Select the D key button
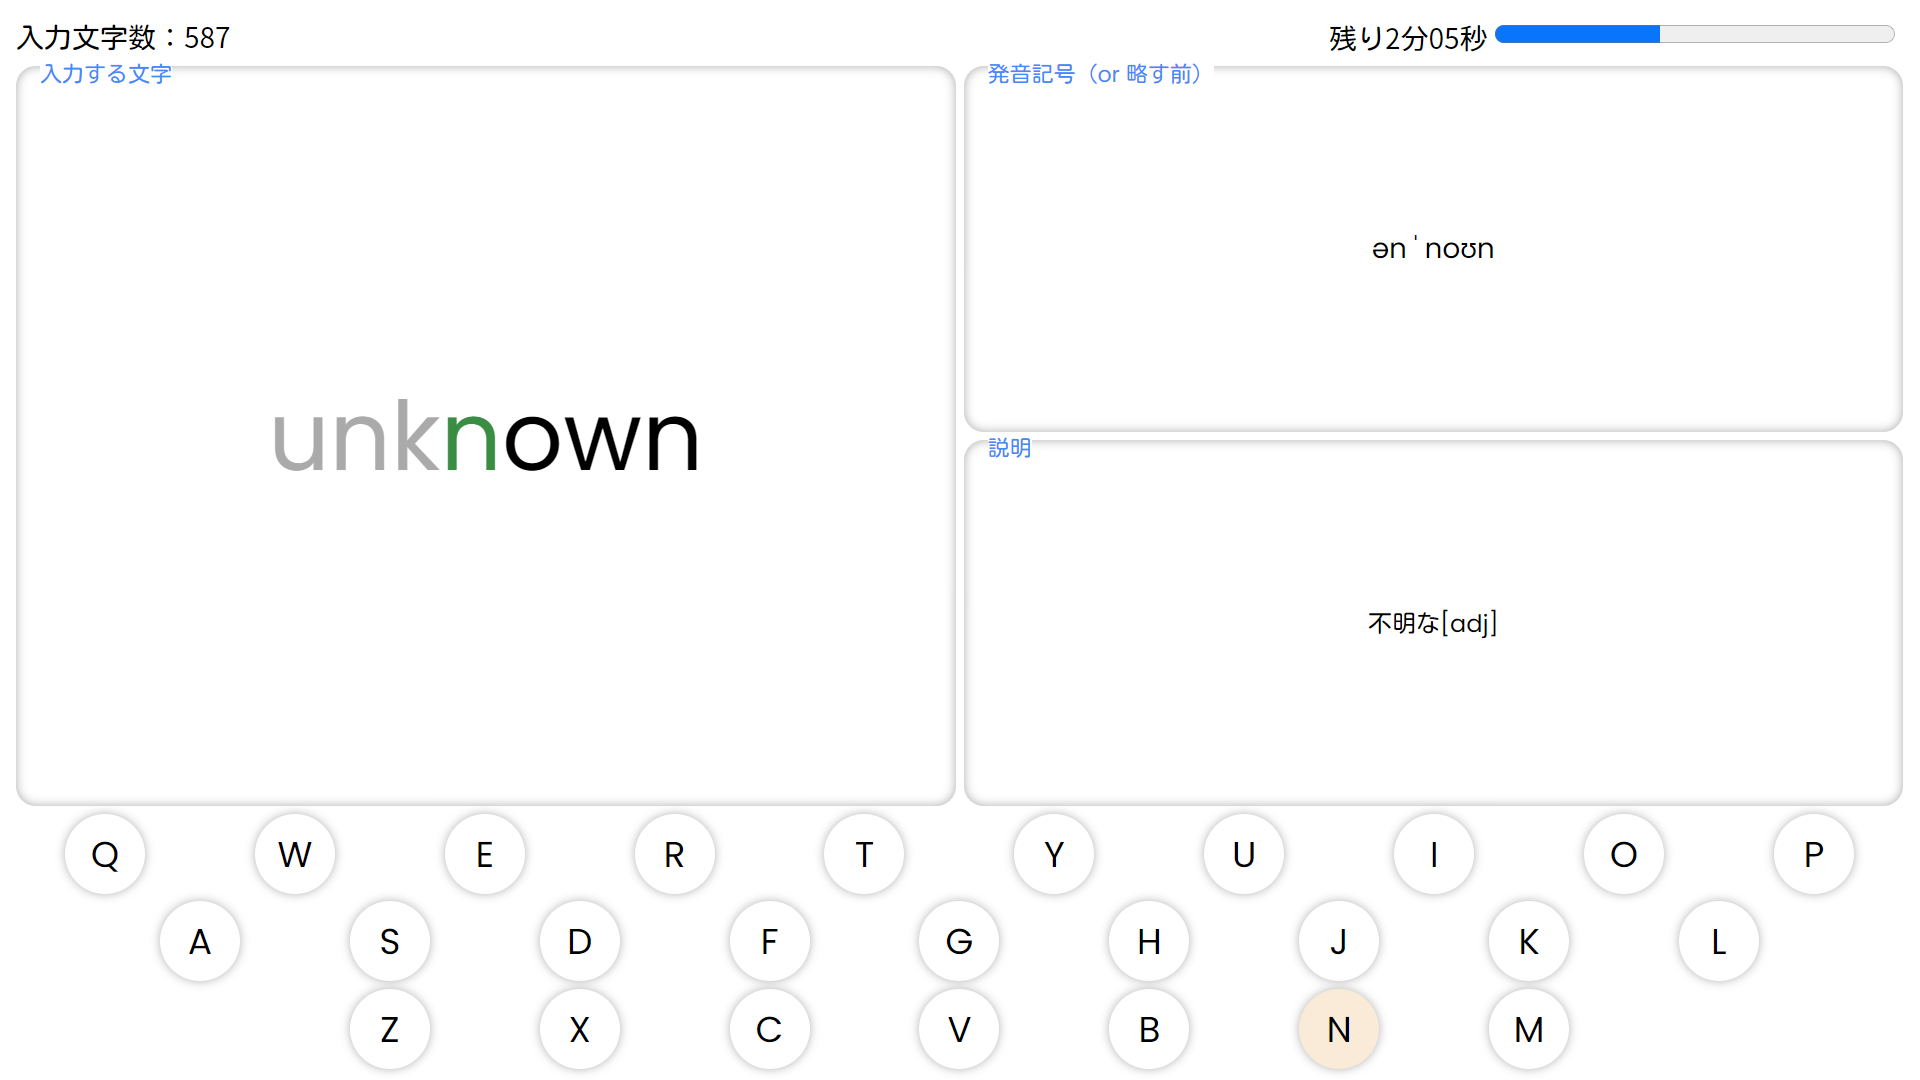This screenshot has width=1920, height=1080. click(x=580, y=941)
